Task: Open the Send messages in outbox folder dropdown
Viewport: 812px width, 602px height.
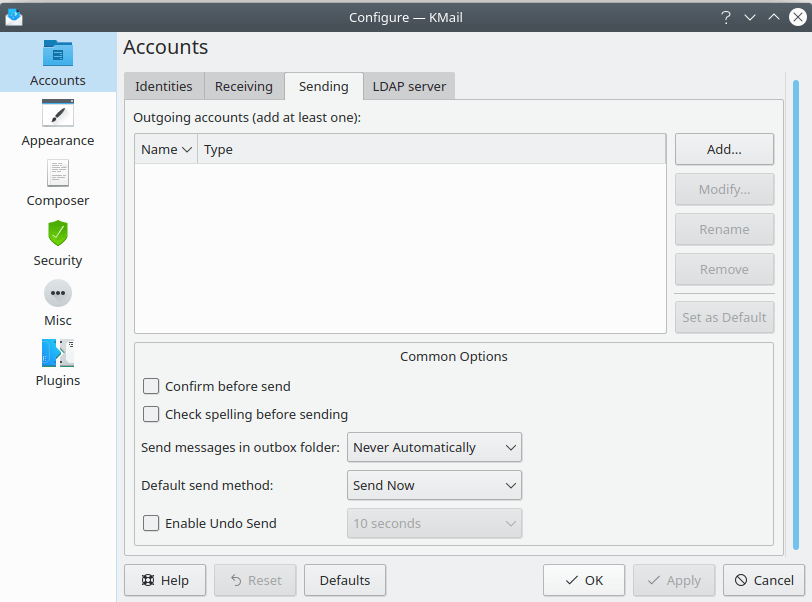Action: pyautogui.click(x=434, y=447)
